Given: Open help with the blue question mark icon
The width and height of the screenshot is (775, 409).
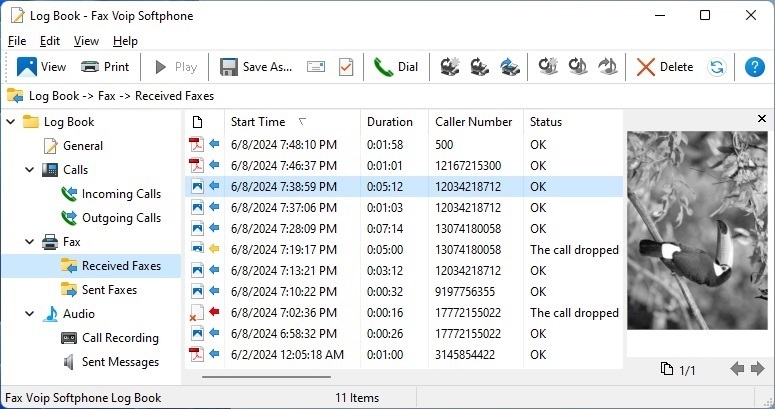Looking at the screenshot, I should (755, 67).
